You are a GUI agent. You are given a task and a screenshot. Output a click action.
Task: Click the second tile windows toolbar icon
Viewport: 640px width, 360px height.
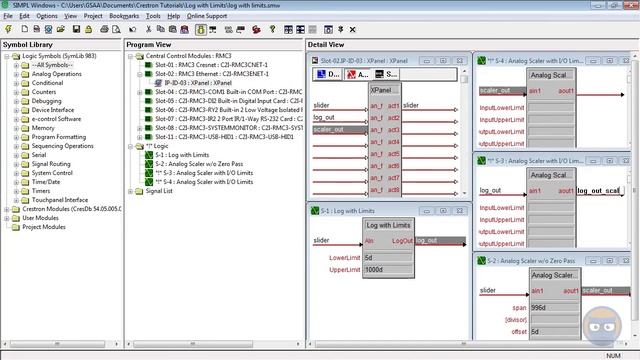[x=300, y=29]
